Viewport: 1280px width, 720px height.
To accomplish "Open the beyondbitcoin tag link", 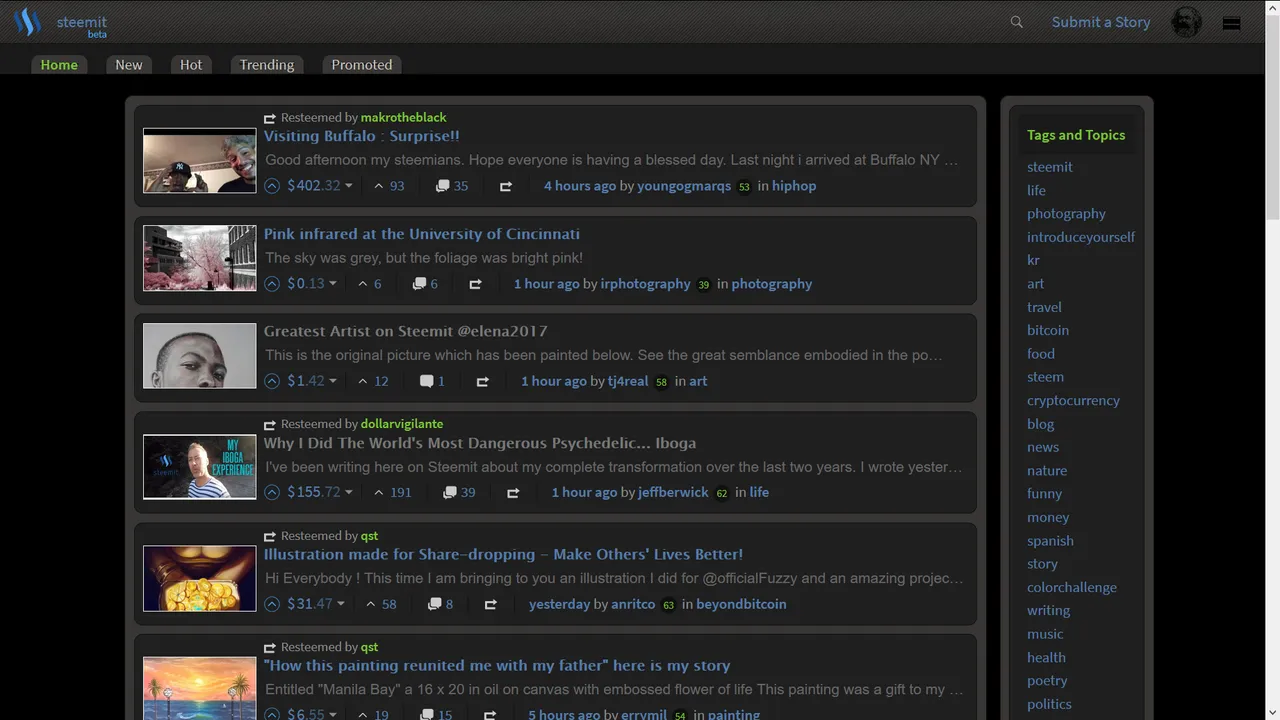I will point(741,604).
